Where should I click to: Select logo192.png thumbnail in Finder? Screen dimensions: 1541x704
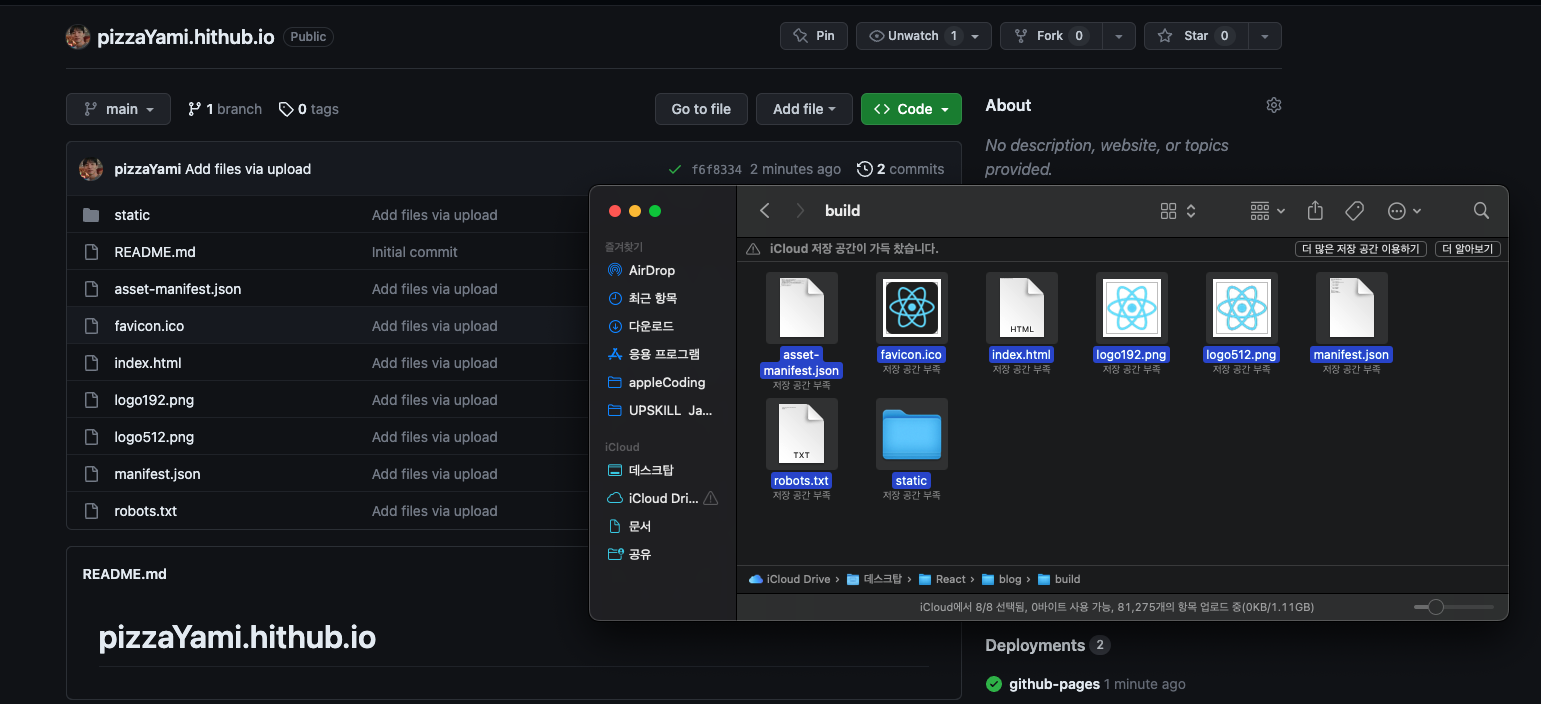[x=1132, y=307]
